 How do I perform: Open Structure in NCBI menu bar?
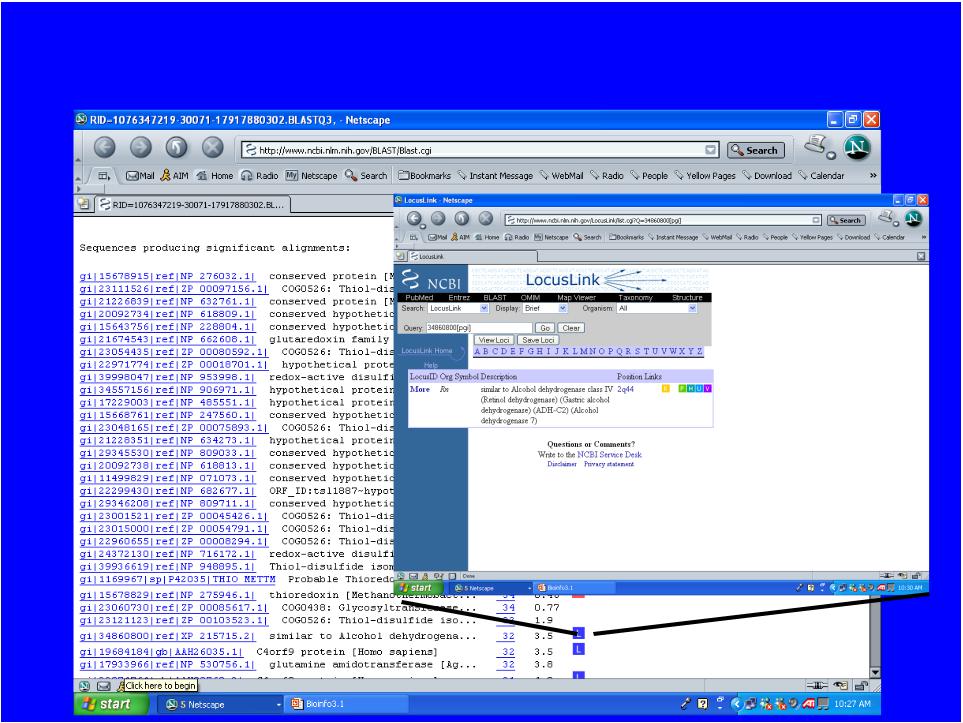(x=687, y=297)
